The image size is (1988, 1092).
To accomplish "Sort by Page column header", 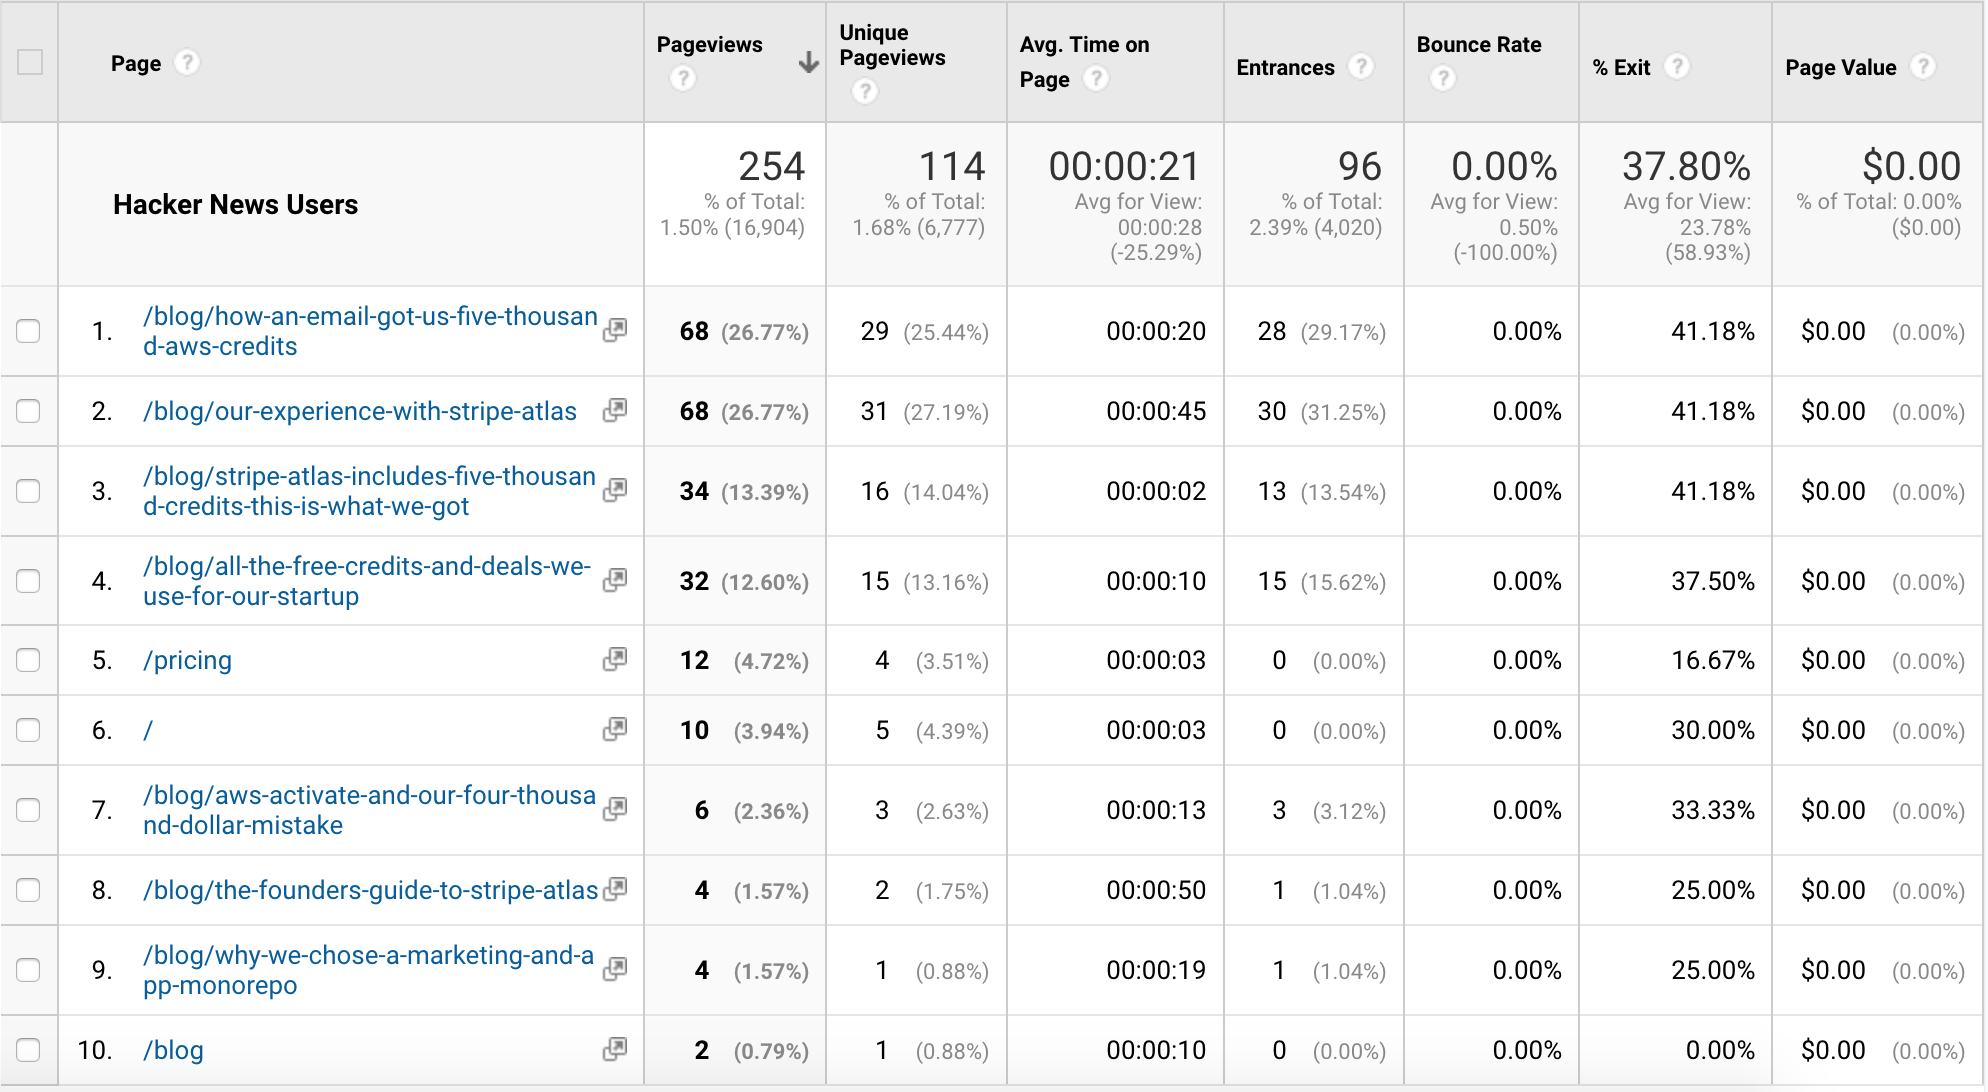I will (136, 63).
